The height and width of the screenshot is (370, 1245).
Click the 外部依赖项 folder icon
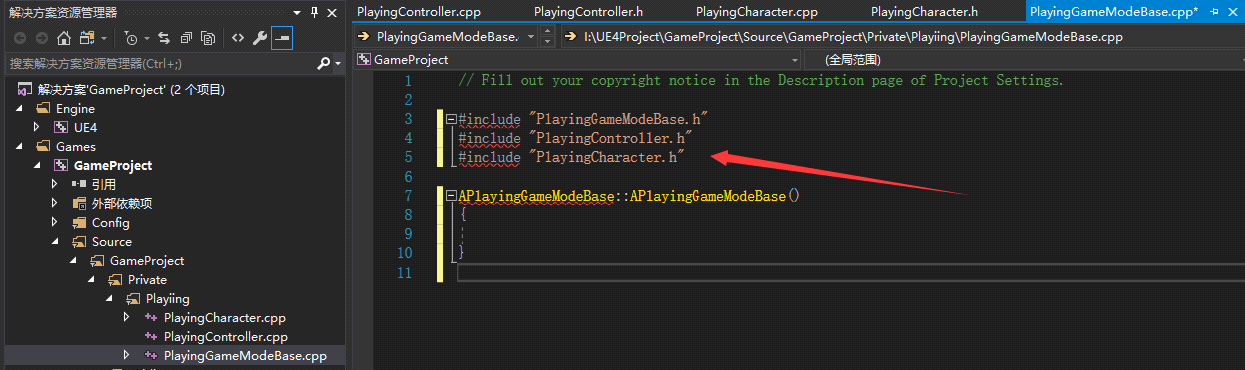[x=80, y=204]
